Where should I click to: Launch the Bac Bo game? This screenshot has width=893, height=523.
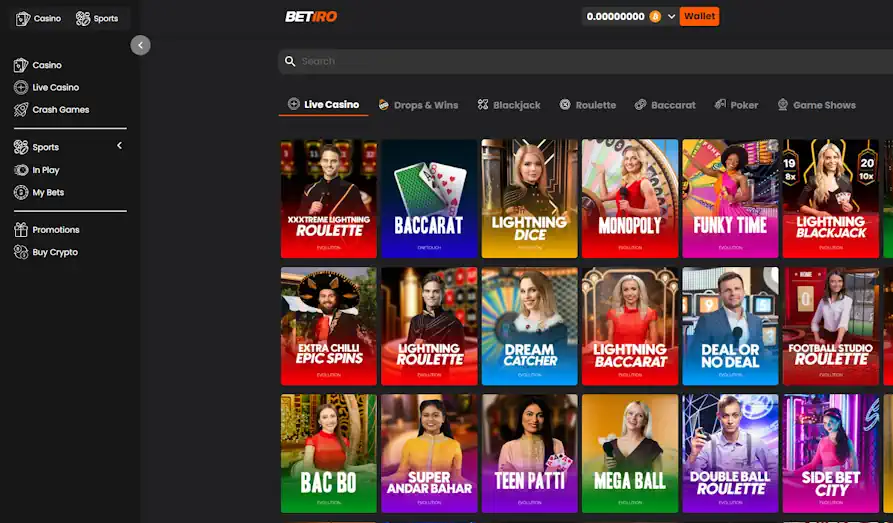point(329,453)
